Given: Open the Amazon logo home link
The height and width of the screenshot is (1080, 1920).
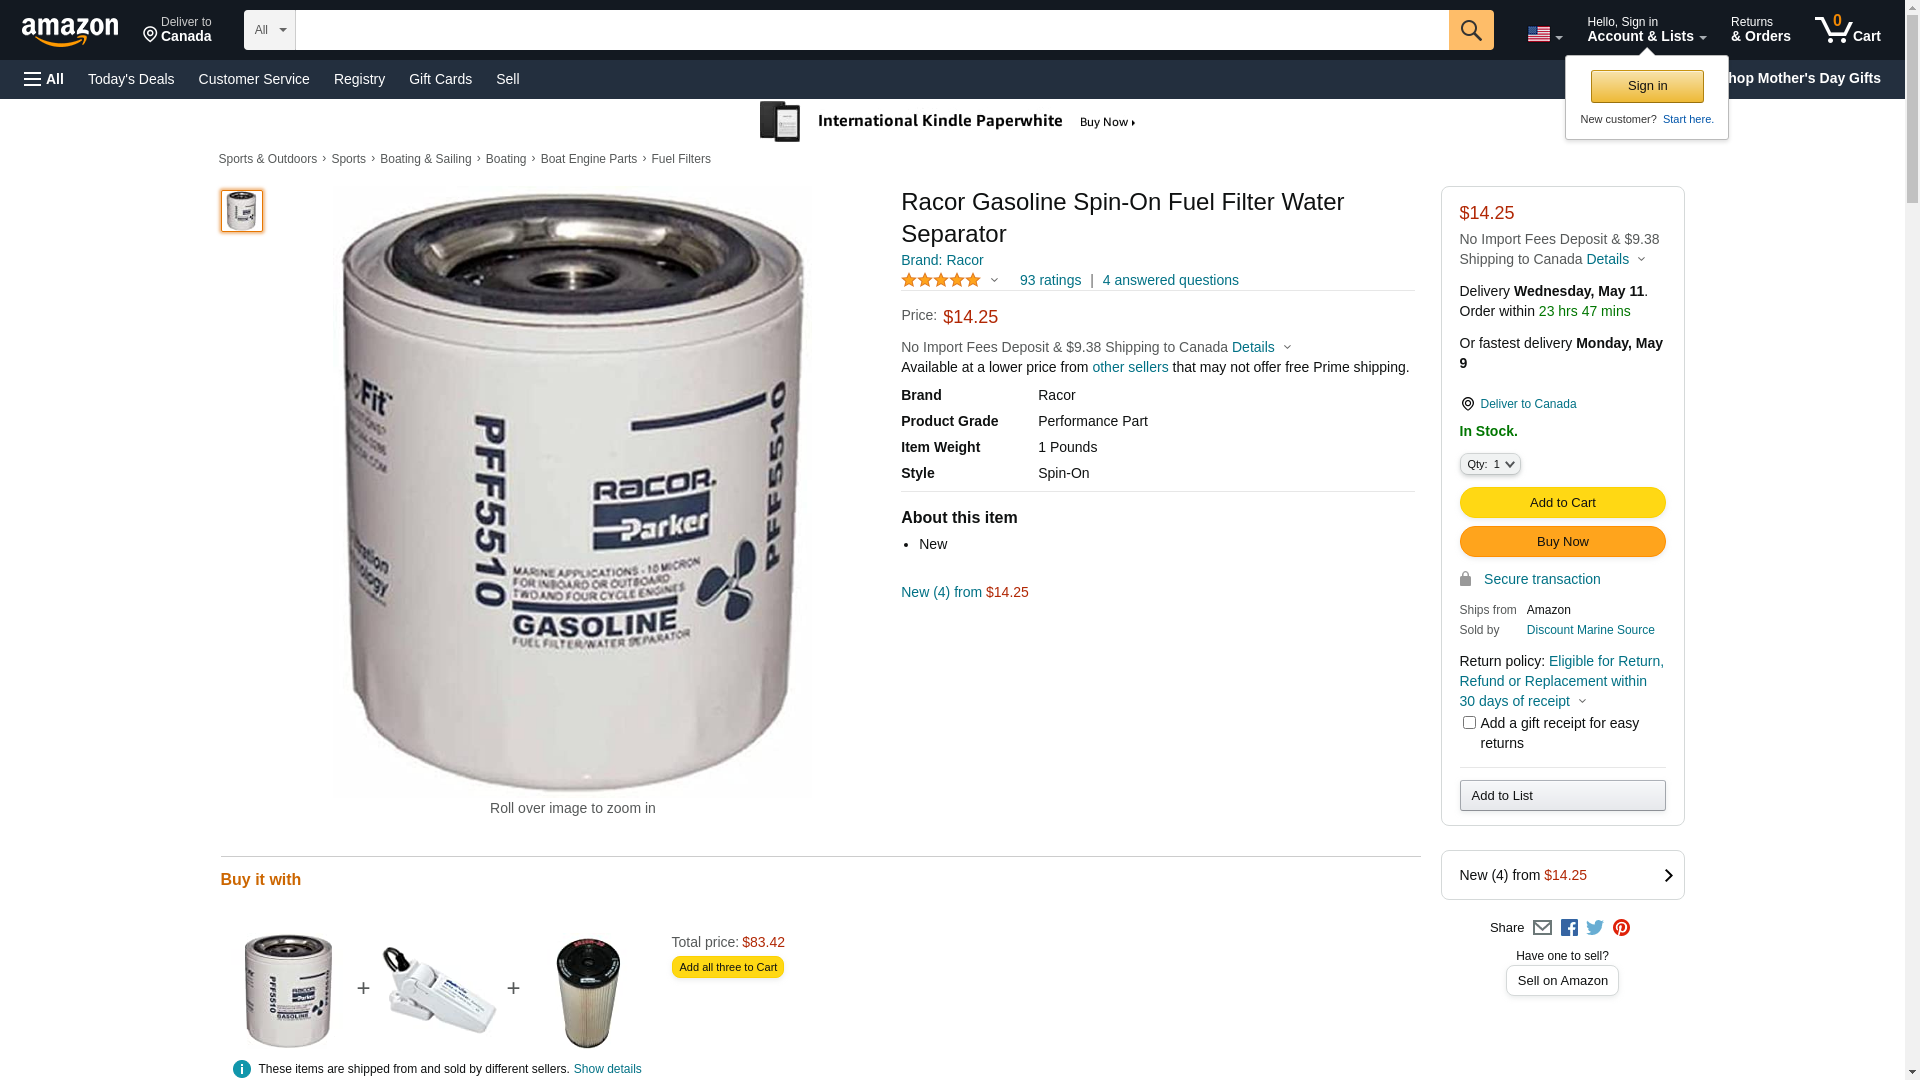Looking at the screenshot, I should [x=70, y=31].
